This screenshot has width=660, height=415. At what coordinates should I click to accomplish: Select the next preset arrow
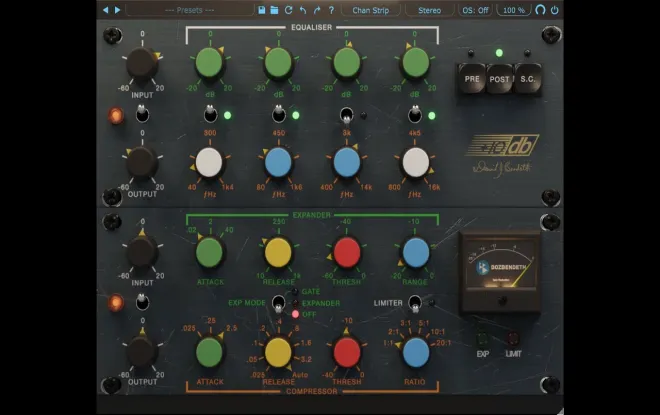coord(117,10)
